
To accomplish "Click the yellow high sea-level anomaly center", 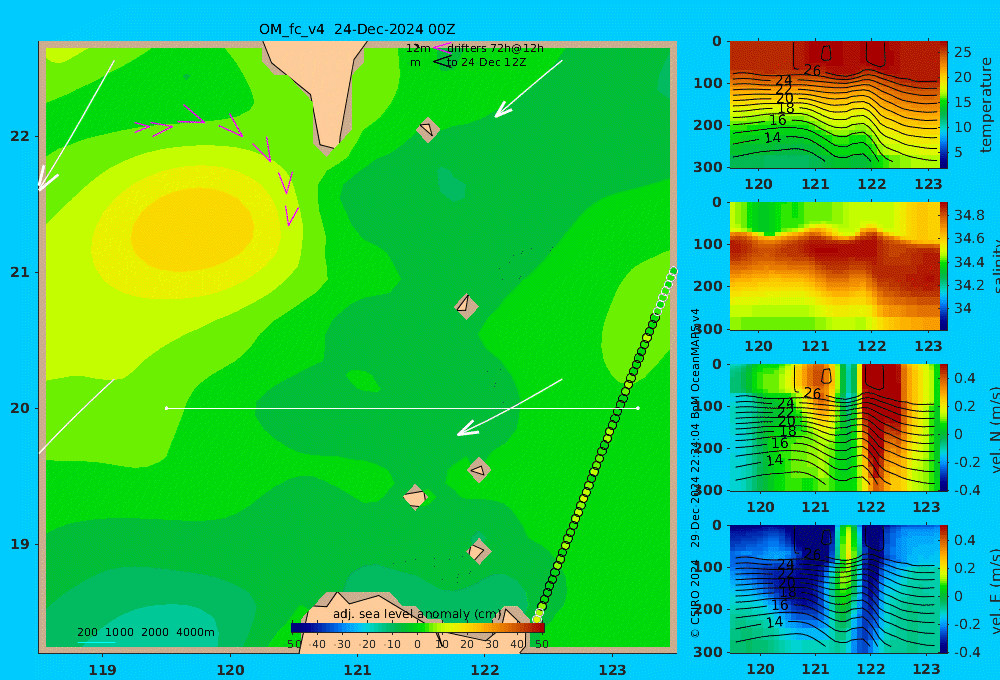I will click(193, 230).
